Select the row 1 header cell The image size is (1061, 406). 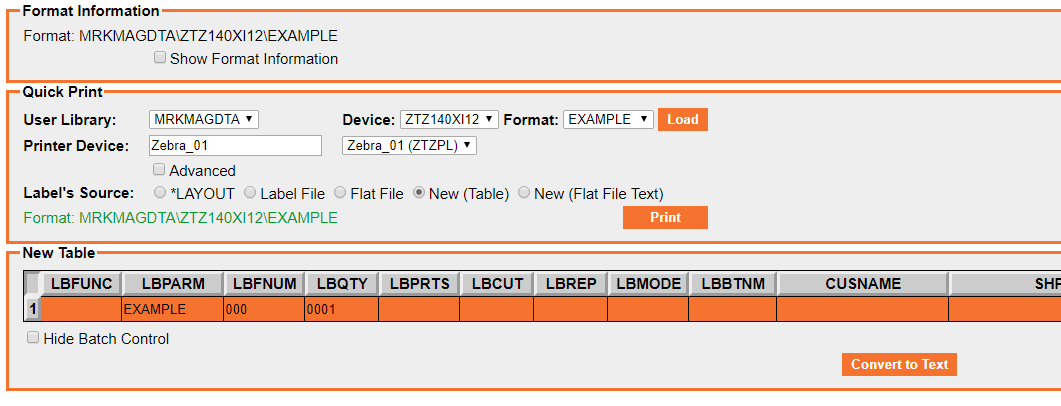(32, 309)
